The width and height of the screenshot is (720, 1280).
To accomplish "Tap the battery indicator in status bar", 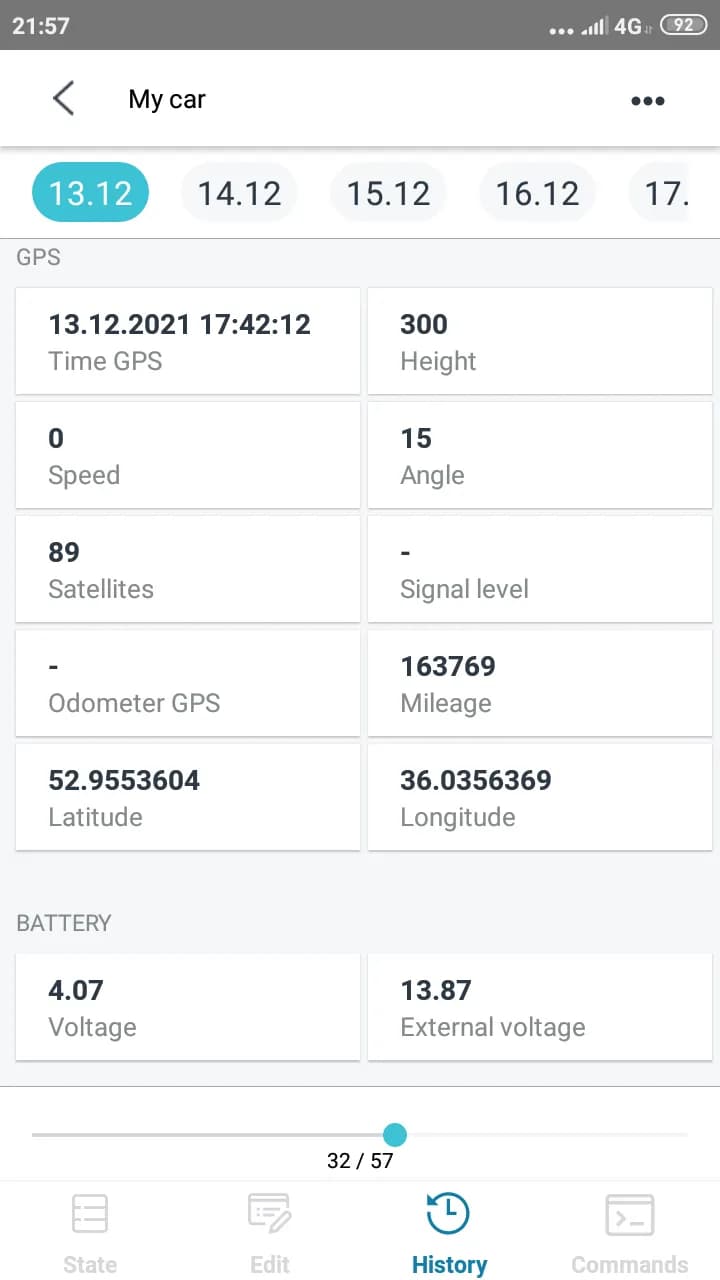I will 684,25.
